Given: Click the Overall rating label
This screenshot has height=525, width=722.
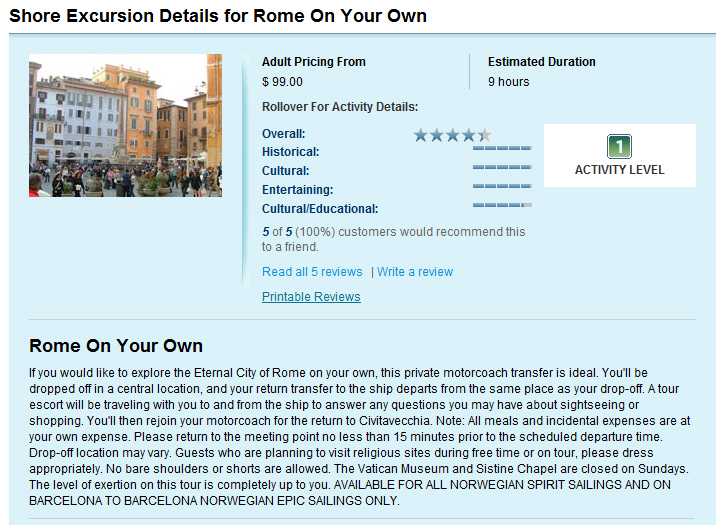Looking at the screenshot, I should [x=284, y=134].
